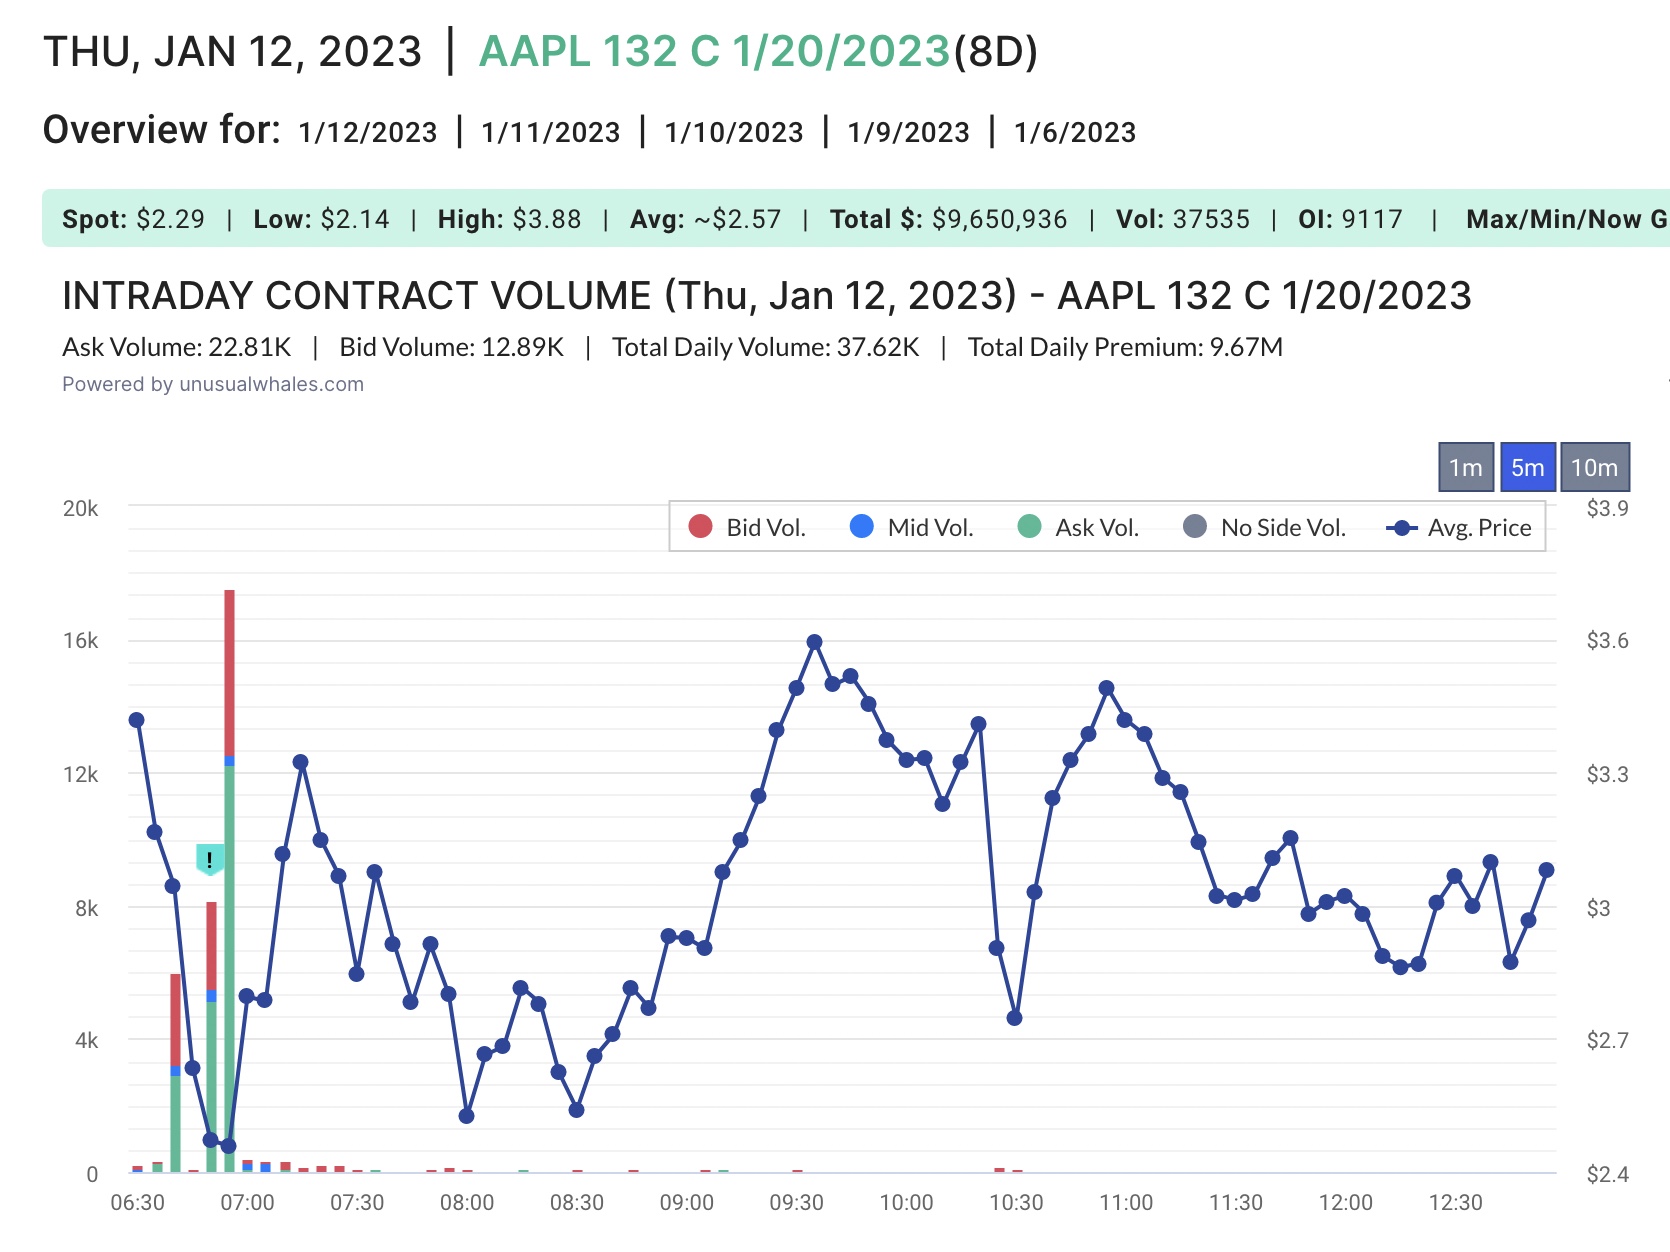
Task: Open overview for 1/6/2023
Action: click(x=1075, y=132)
